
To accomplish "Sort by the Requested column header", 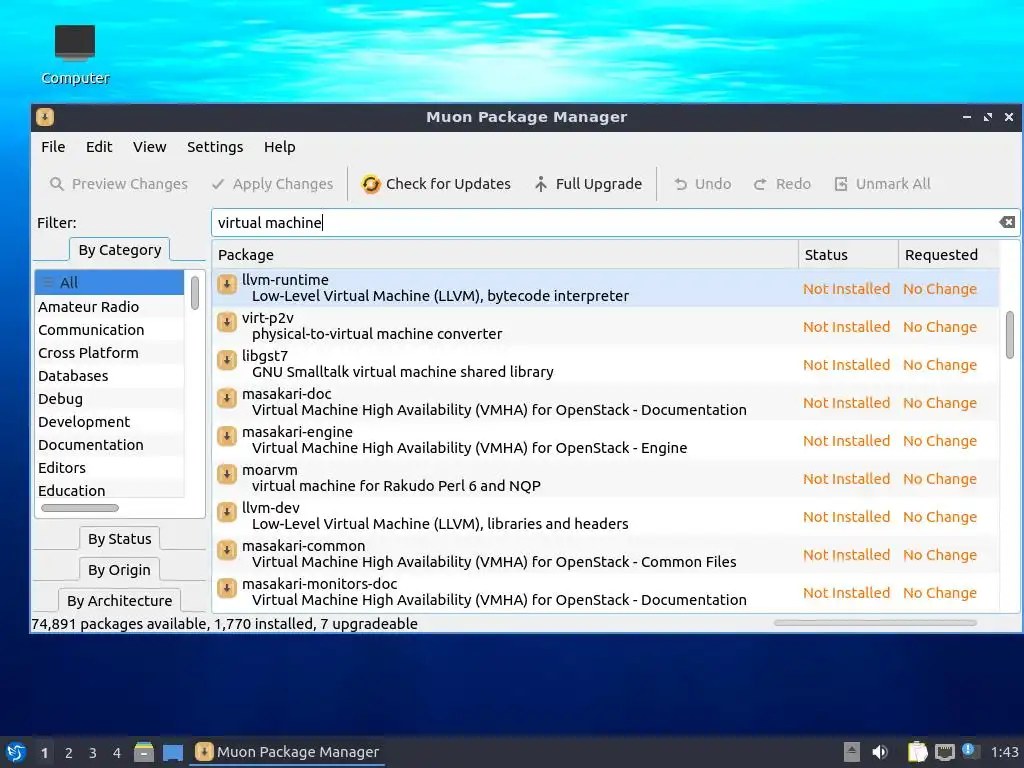I will pyautogui.click(x=948, y=255).
